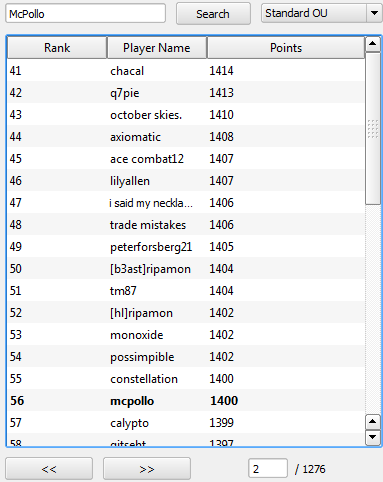Click points value 1414
This screenshot has height=482, width=383.
coord(221,71)
